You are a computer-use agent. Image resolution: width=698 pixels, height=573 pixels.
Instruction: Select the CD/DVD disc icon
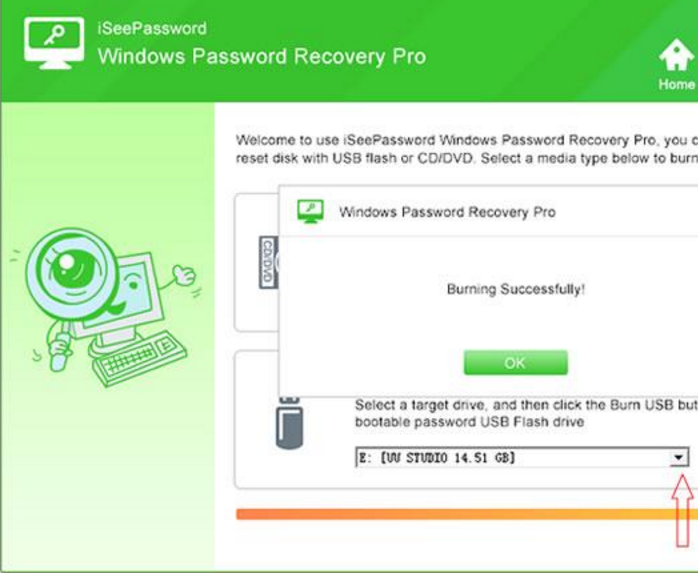tap(268, 262)
